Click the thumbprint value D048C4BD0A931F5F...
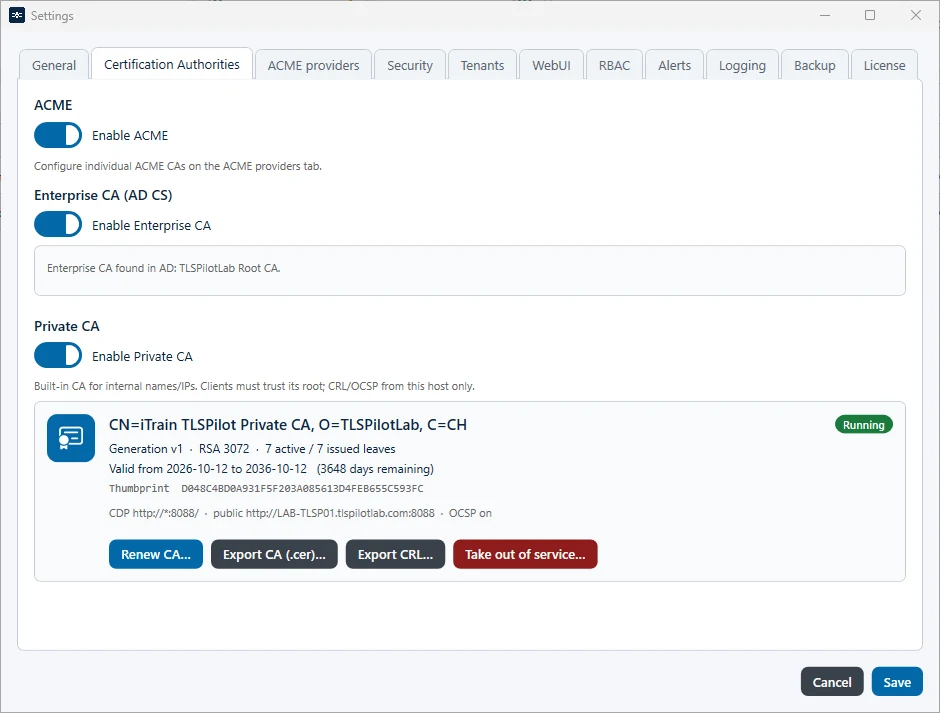Viewport: 940px width, 713px height. pos(302,488)
